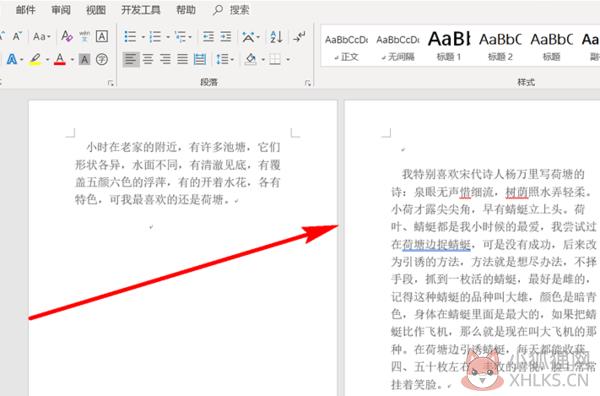
Task: Click the 搜索 search box
Action: click(231, 10)
